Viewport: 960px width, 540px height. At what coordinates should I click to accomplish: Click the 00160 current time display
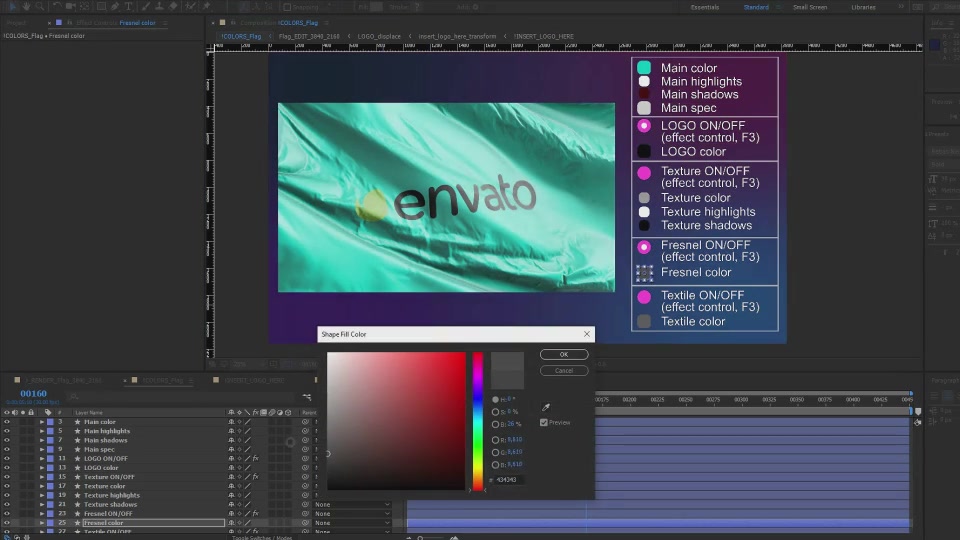[33, 394]
